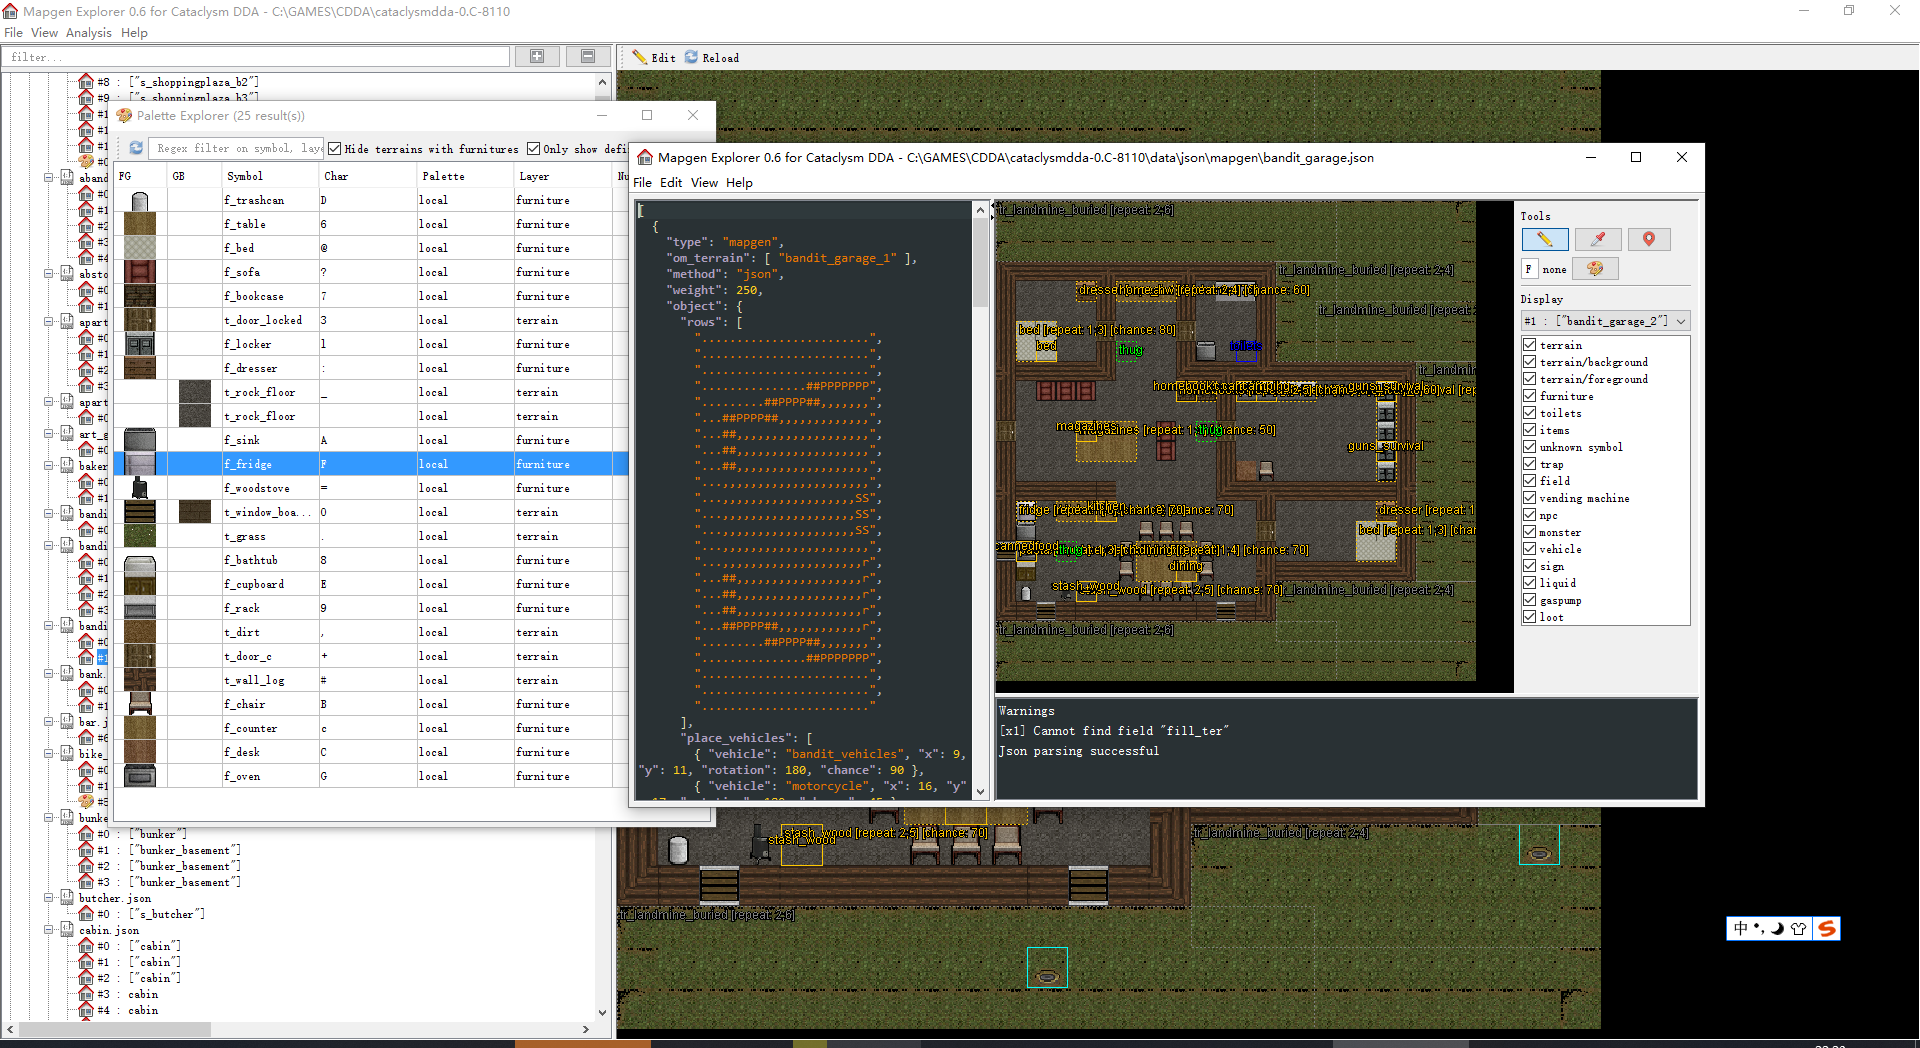This screenshot has width=1920, height=1048.
Task: Click the f_chair sprite thumbnail
Action: [x=140, y=704]
